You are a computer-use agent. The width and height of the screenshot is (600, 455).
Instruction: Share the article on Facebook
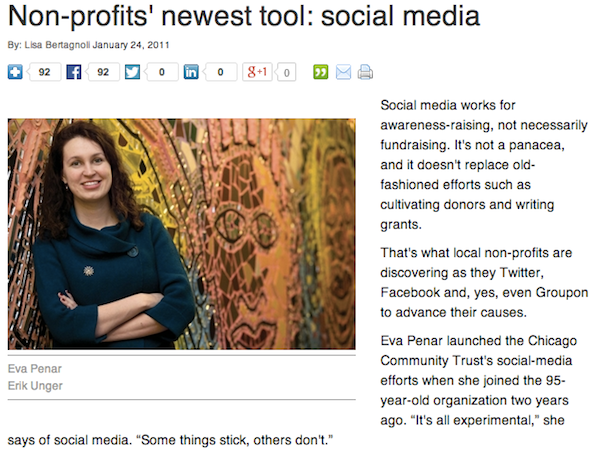pyautogui.click(x=73, y=72)
